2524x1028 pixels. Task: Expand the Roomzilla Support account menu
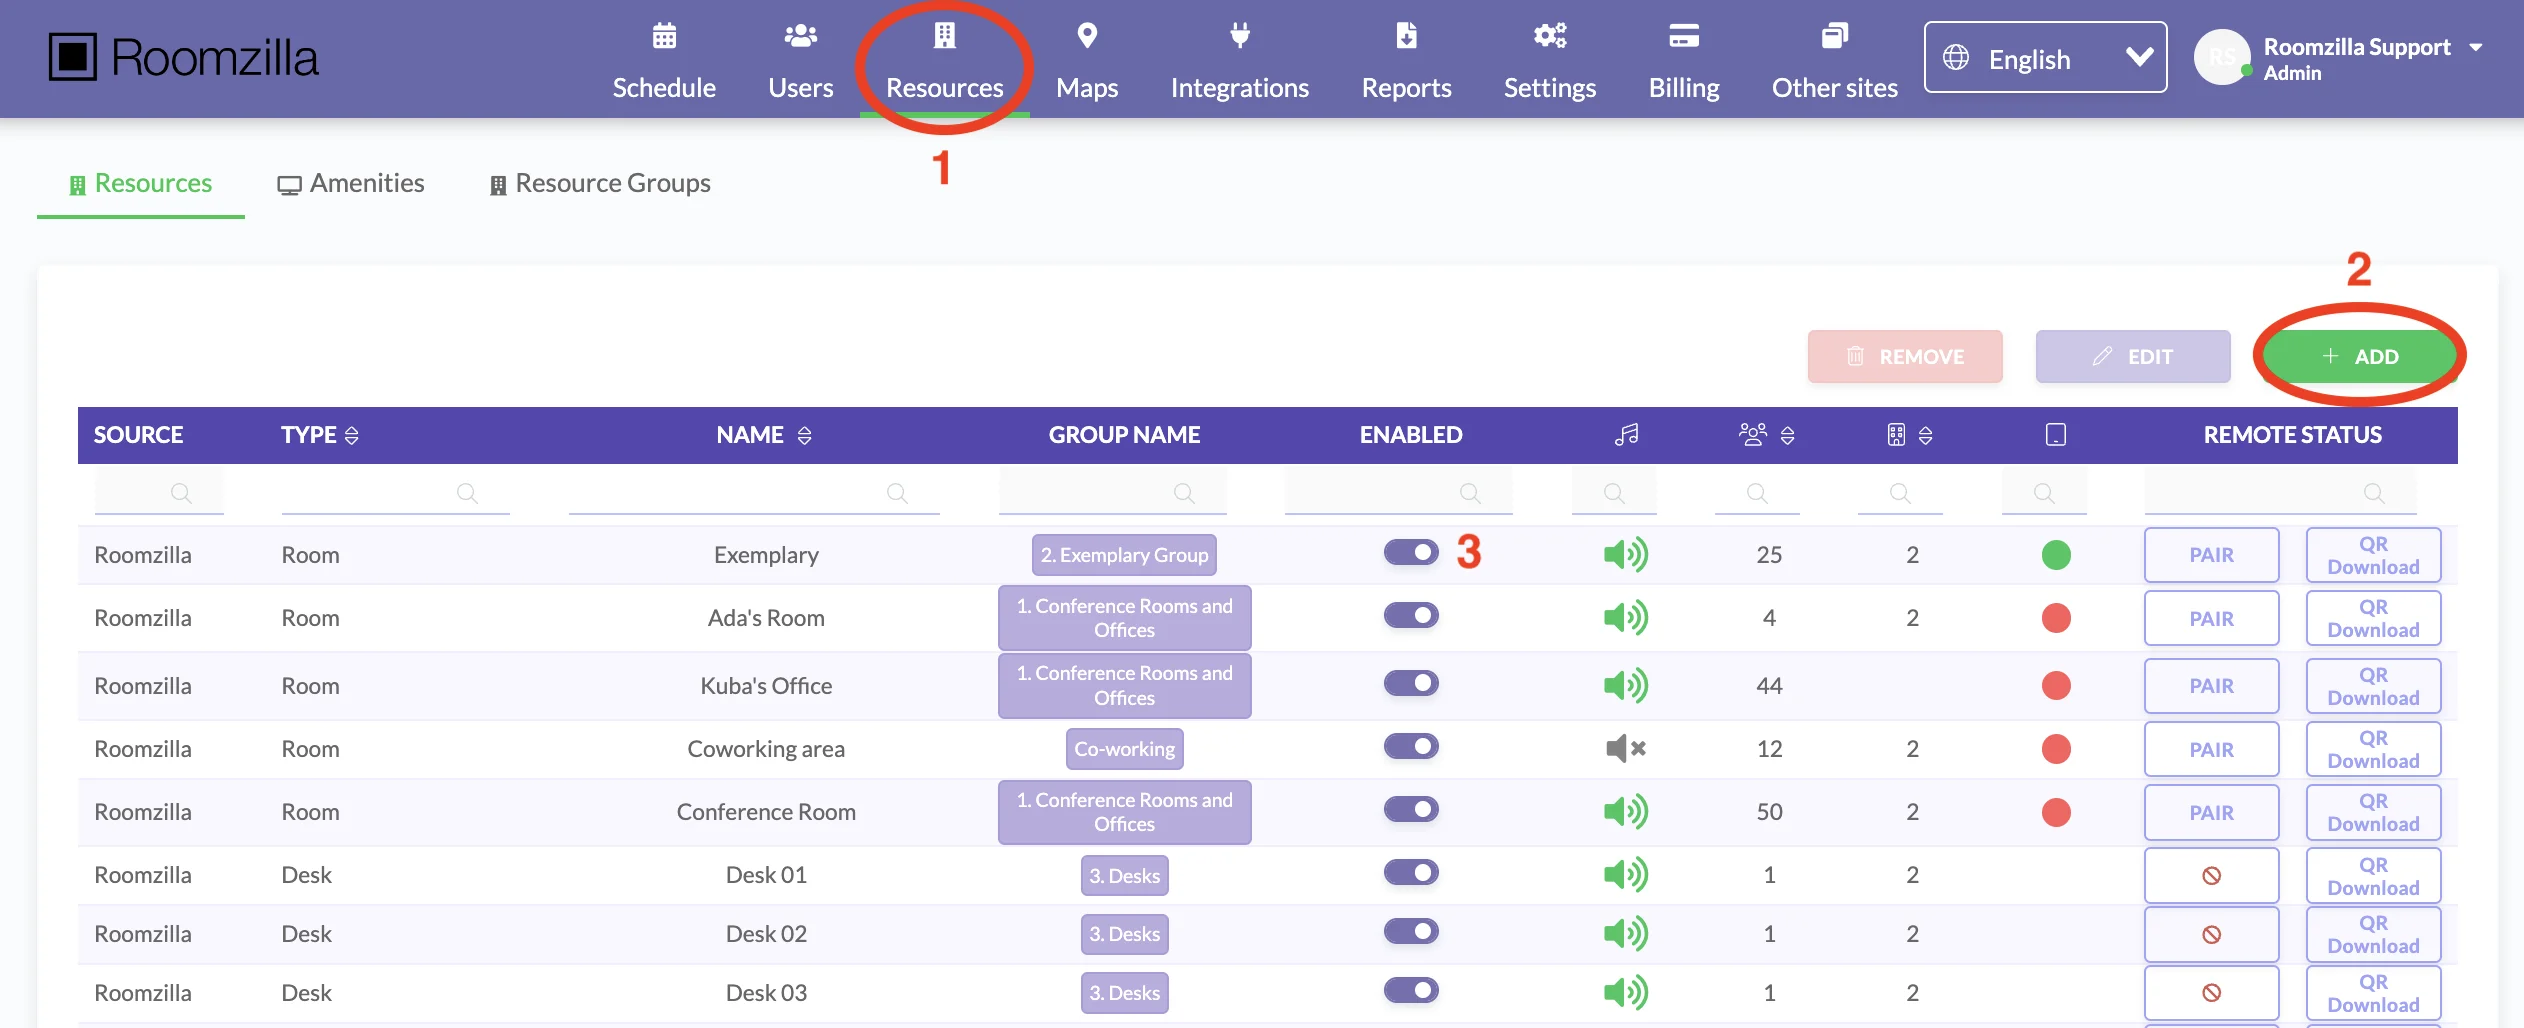[2475, 48]
